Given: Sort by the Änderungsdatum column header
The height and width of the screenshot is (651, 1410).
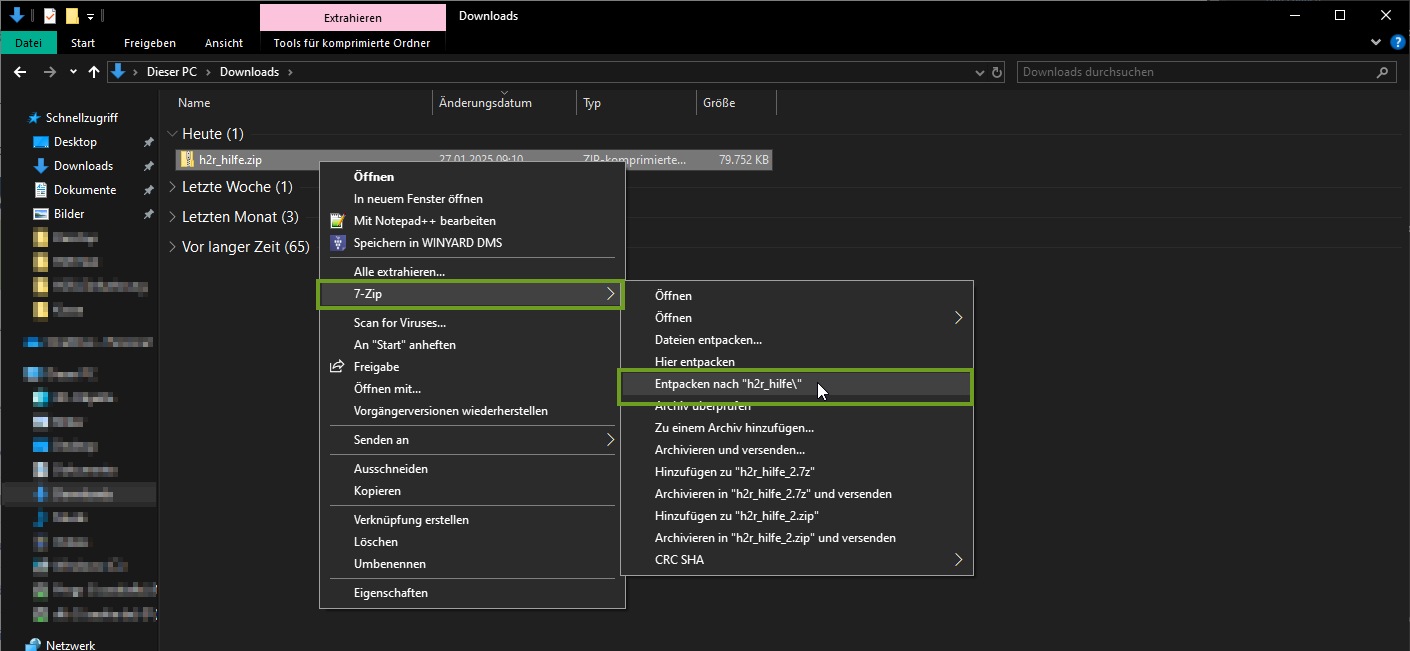Looking at the screenshot, I should 486,103.
